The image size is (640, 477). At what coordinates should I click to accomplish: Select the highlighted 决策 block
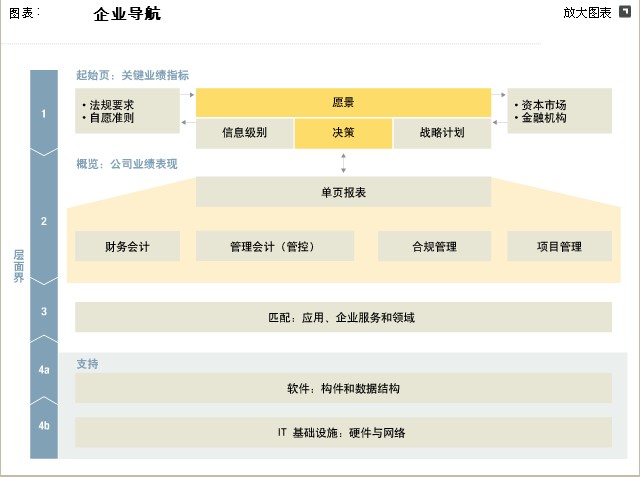343,133
